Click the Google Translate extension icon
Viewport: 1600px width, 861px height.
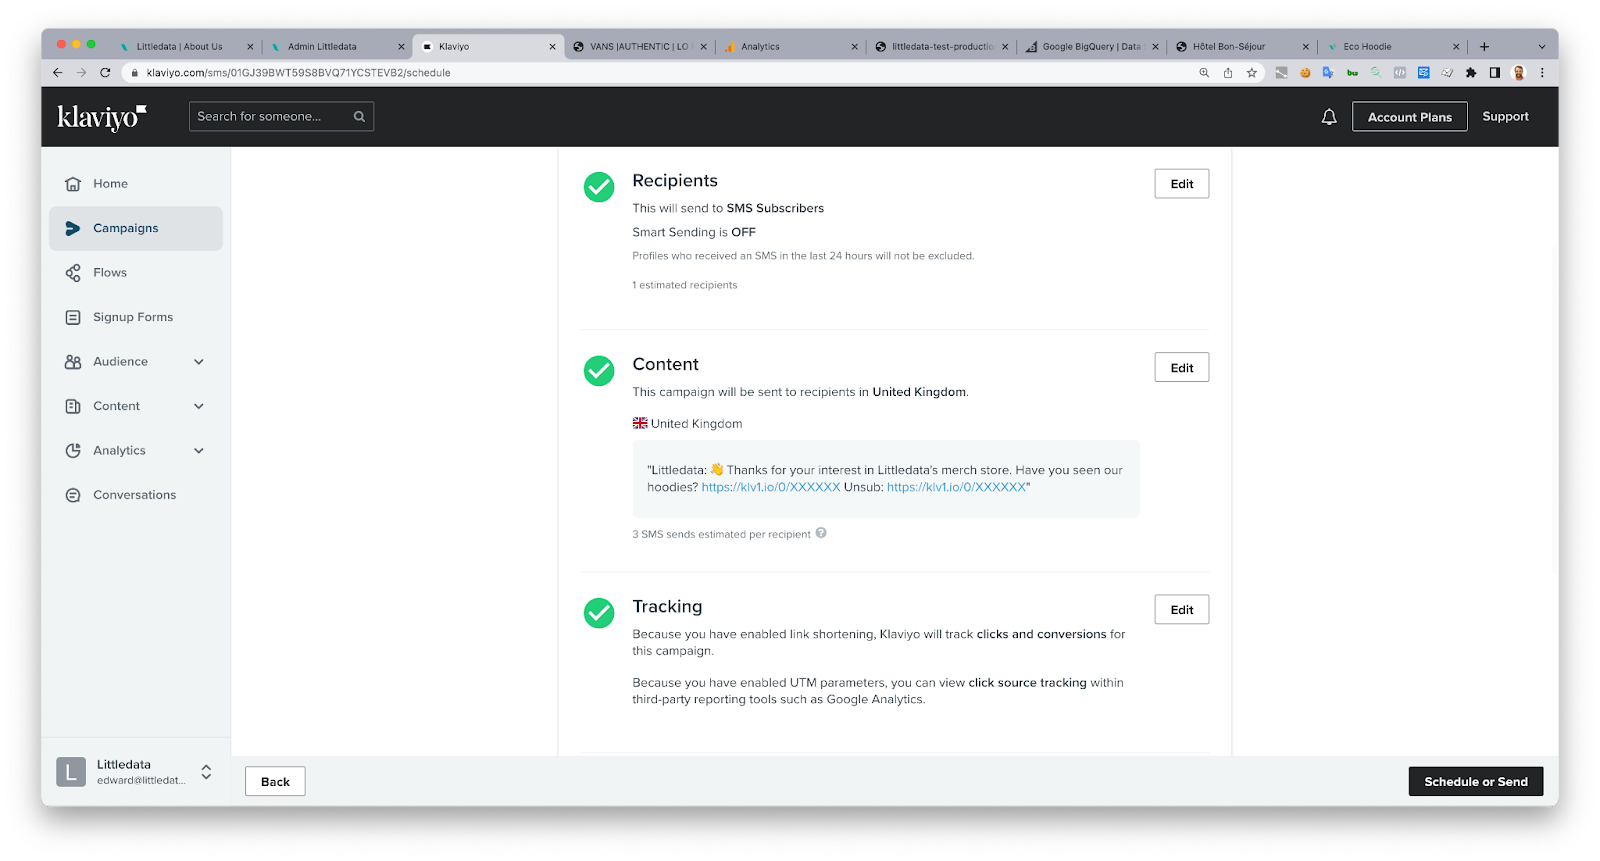[1328, 73]
